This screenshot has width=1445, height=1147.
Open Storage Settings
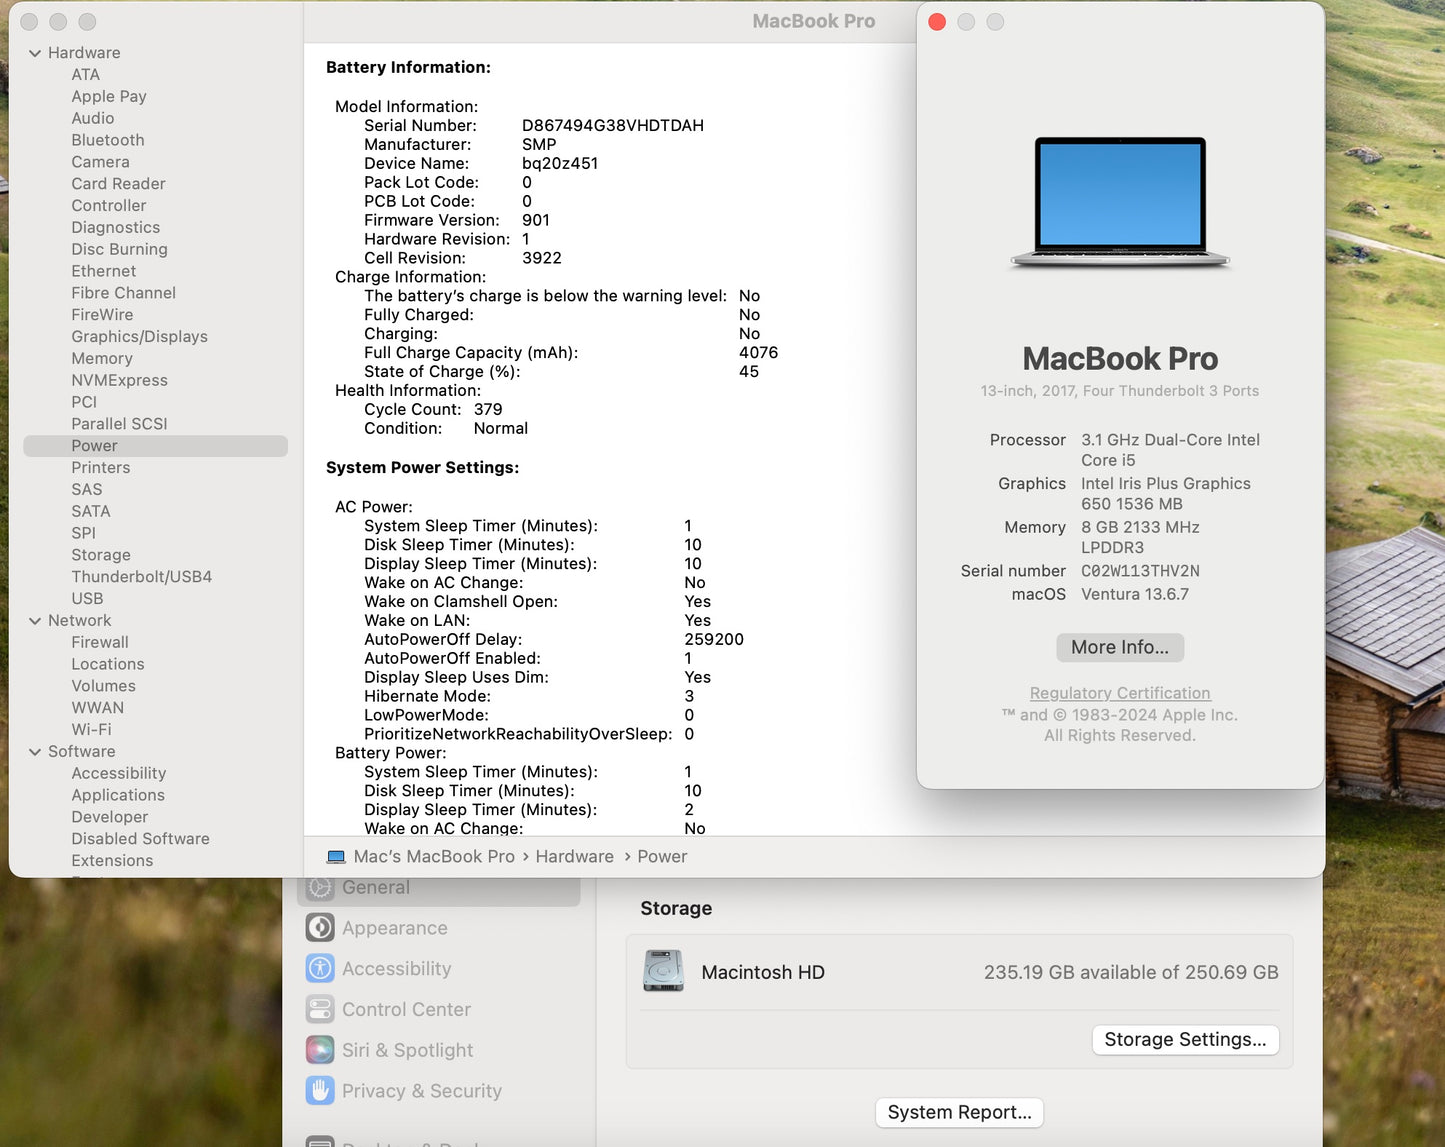tap(1185, 1039)
